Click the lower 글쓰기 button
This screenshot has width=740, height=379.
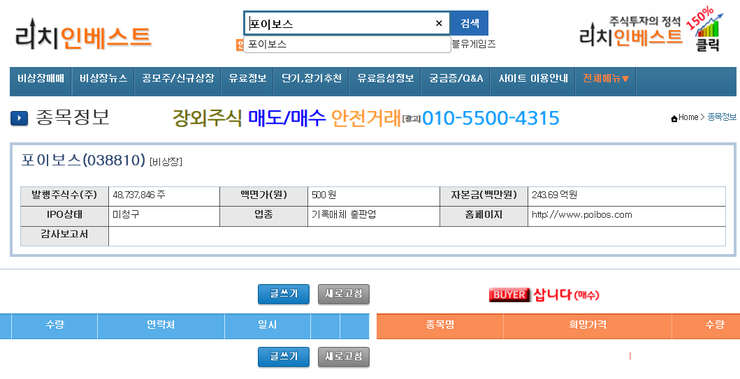point(284,357)
